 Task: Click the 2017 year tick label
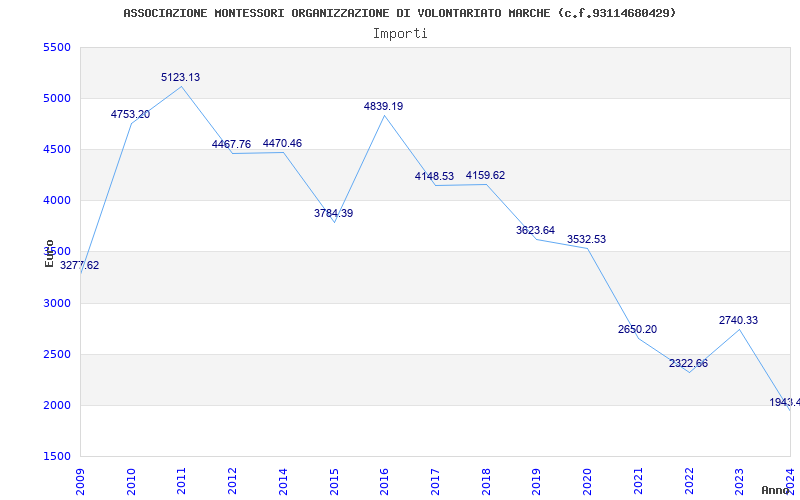pyautogui.click(x=435, y=481)
